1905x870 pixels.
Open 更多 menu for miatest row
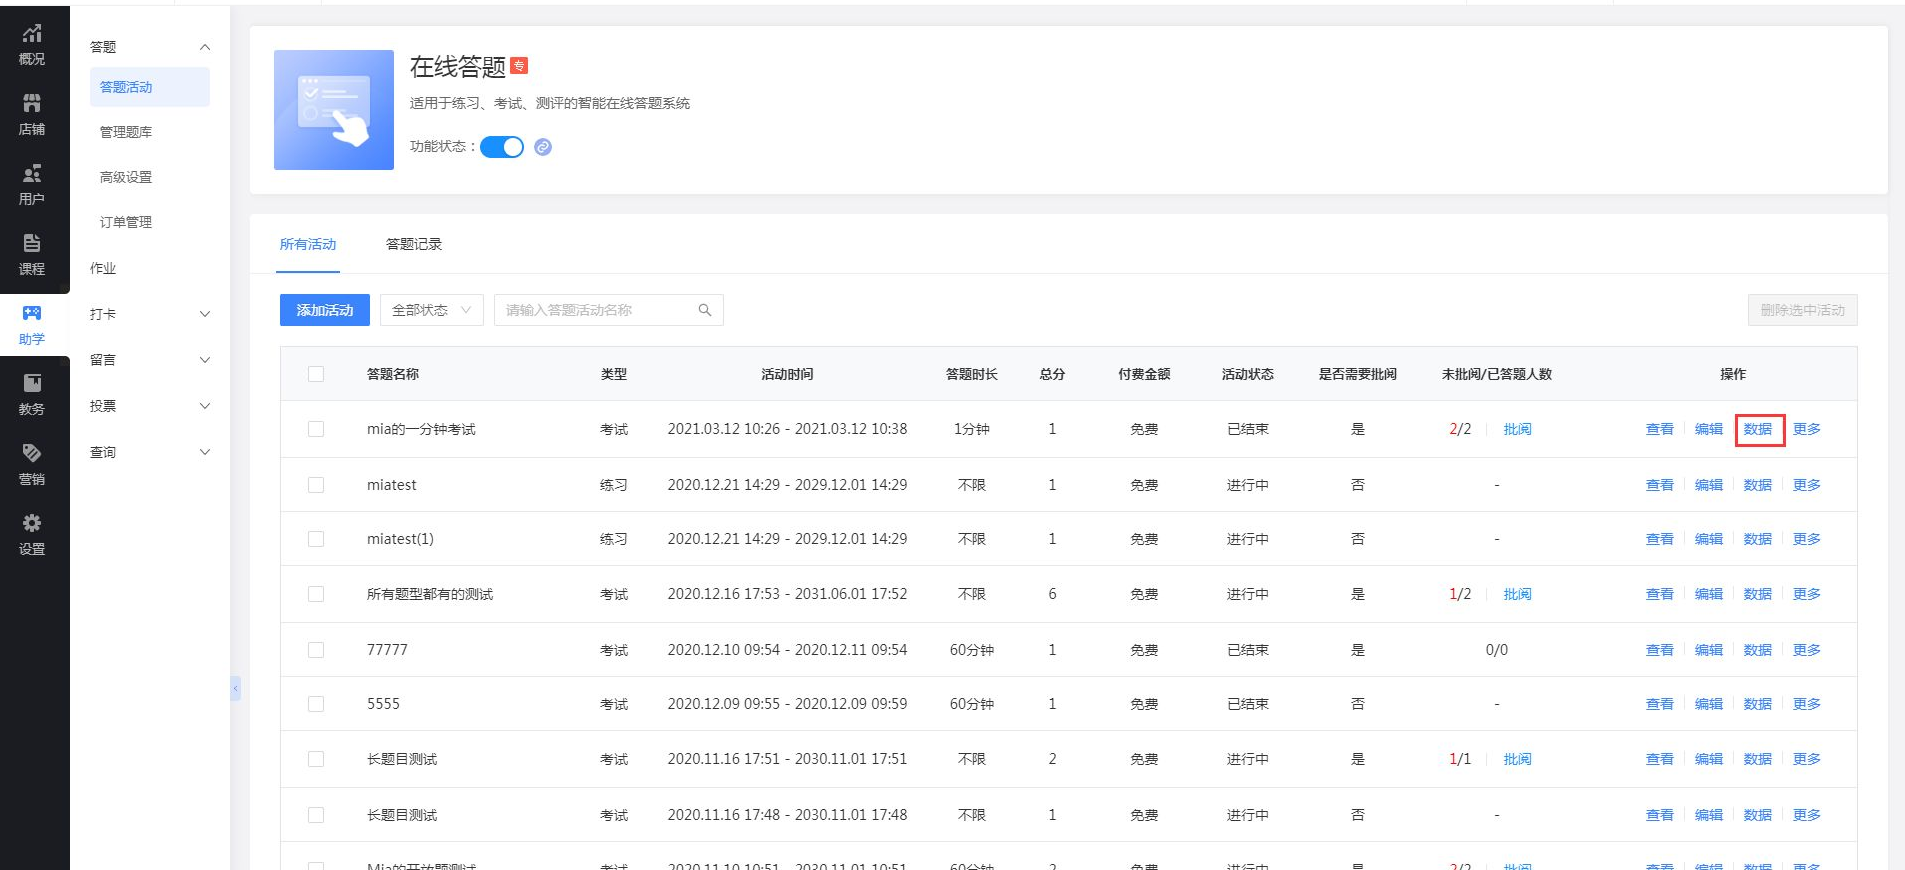(1806, 485)
